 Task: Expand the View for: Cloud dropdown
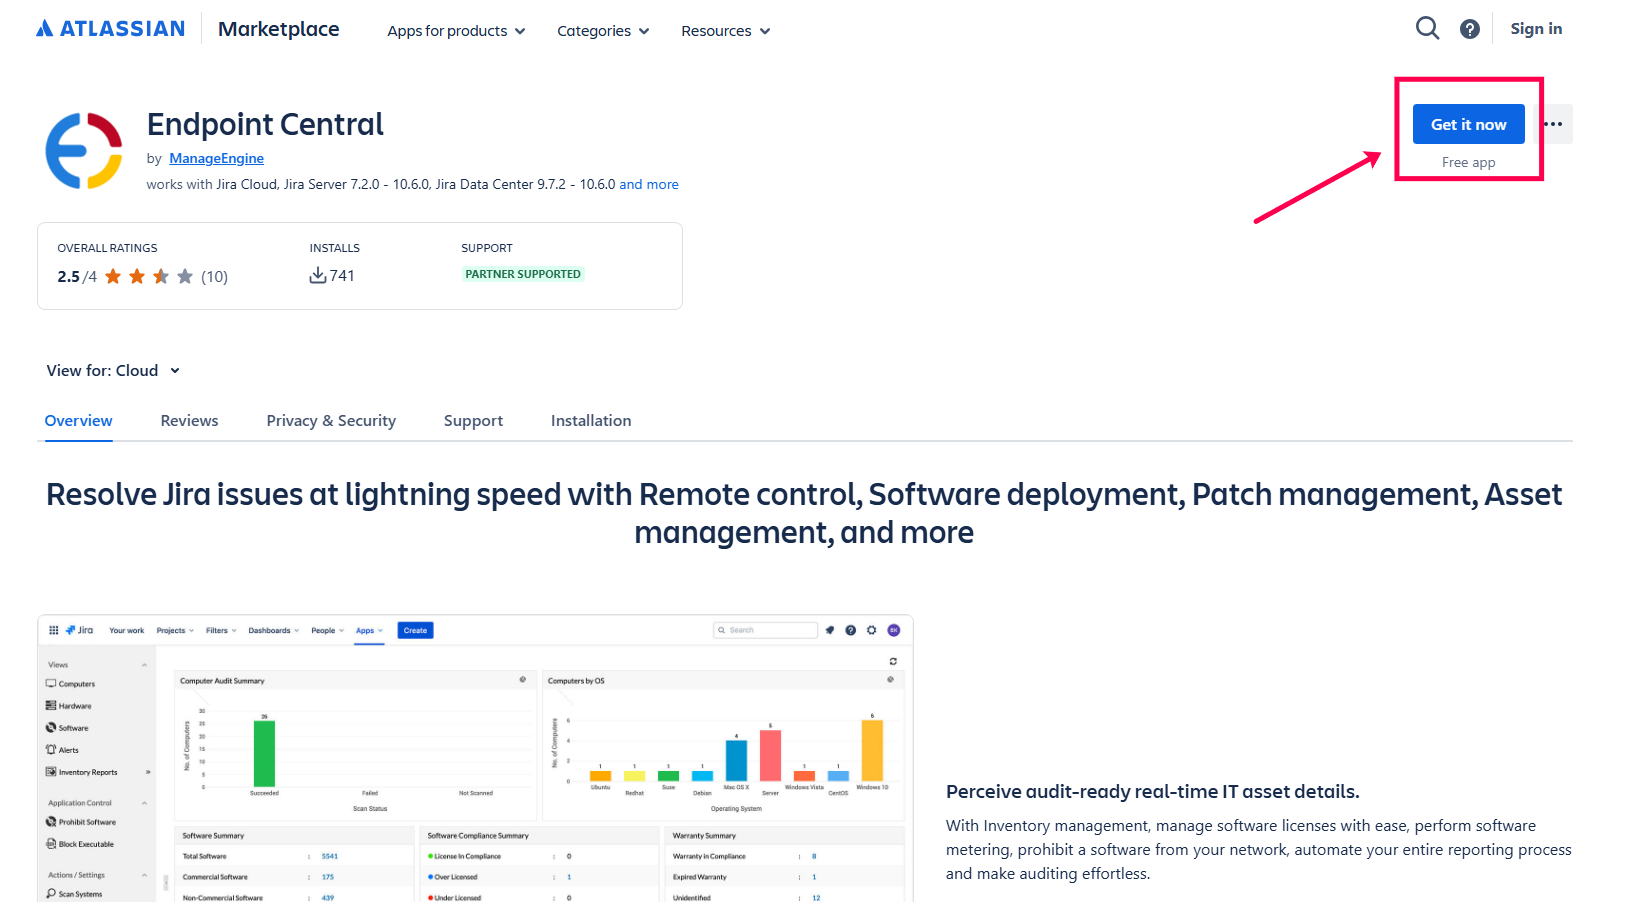tap(113, 370)
